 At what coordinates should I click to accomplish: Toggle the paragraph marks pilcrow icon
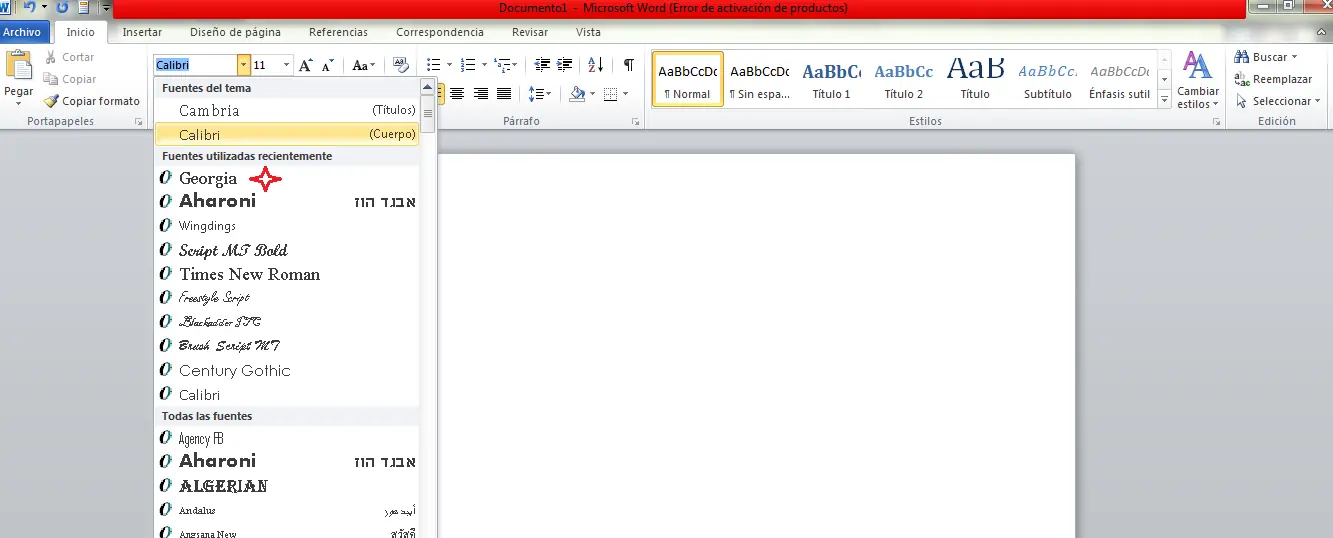(628, 65)
